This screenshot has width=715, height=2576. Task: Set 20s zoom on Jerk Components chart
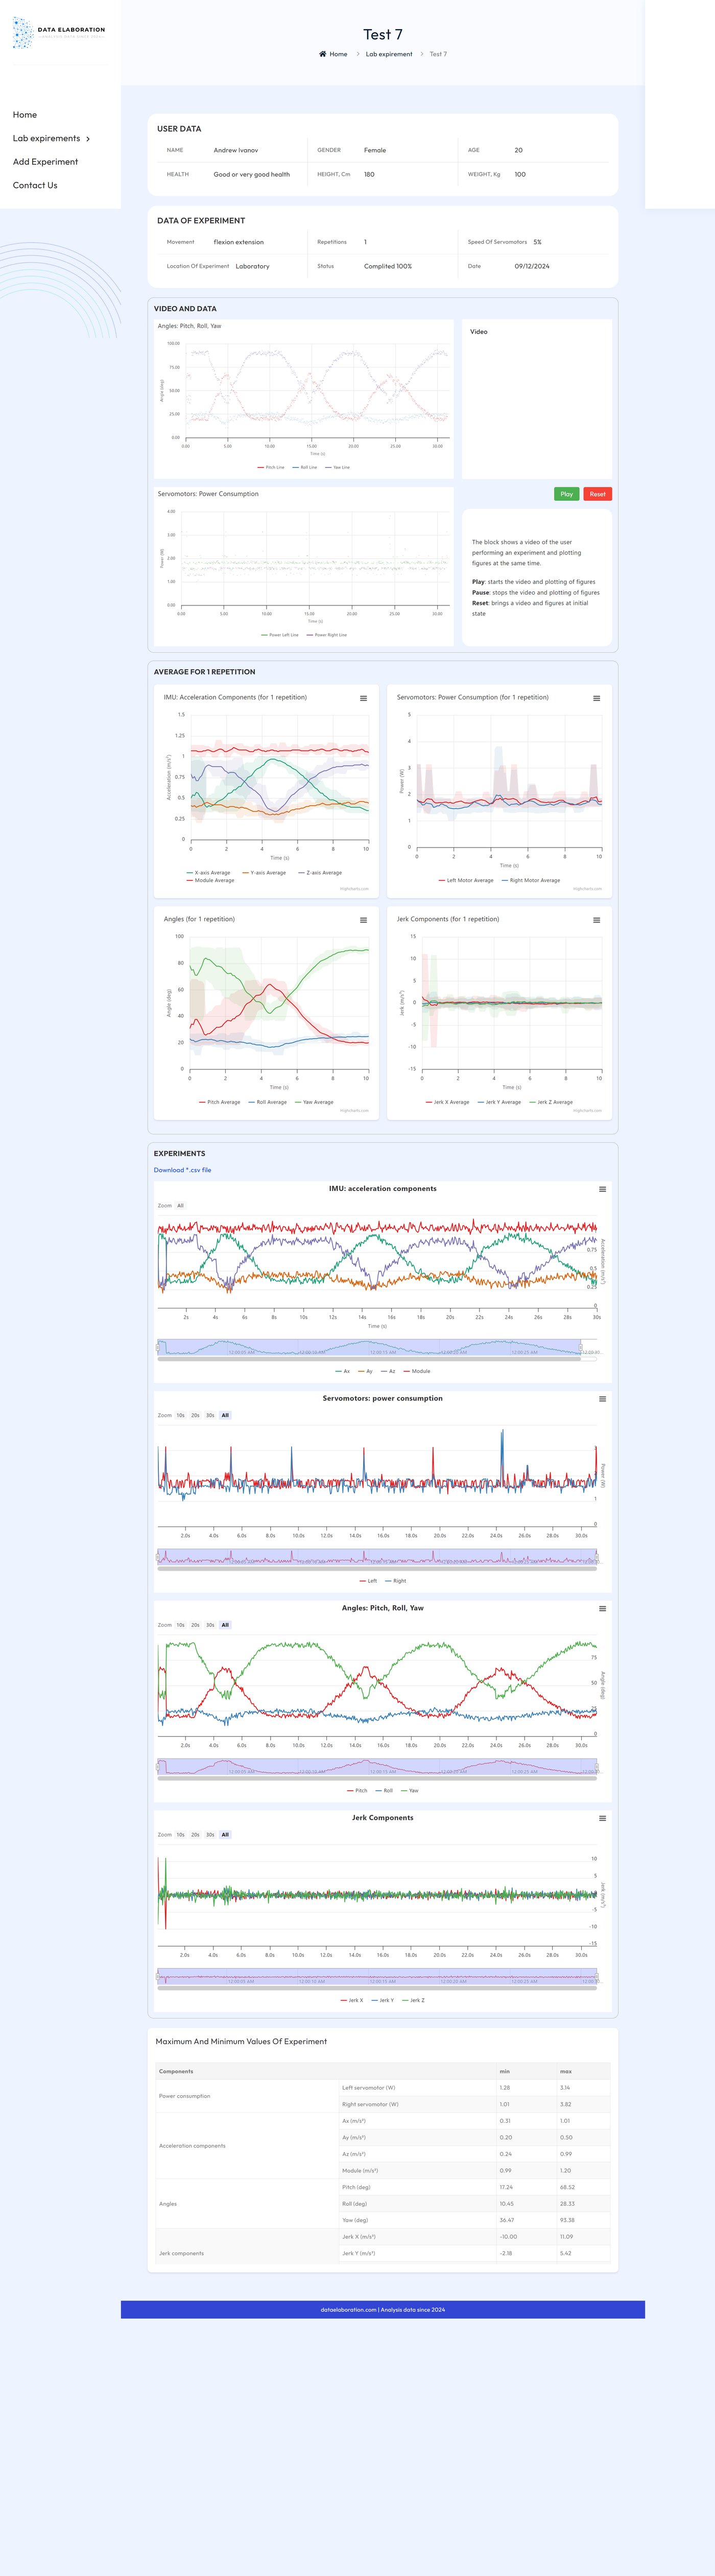pos(195,1835)
